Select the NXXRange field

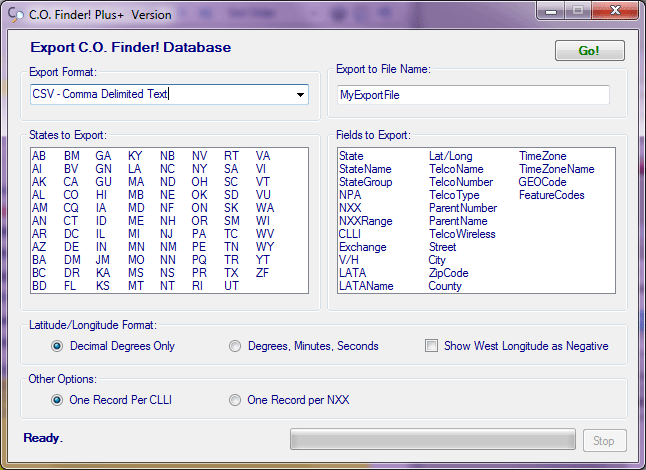[365, 221]
